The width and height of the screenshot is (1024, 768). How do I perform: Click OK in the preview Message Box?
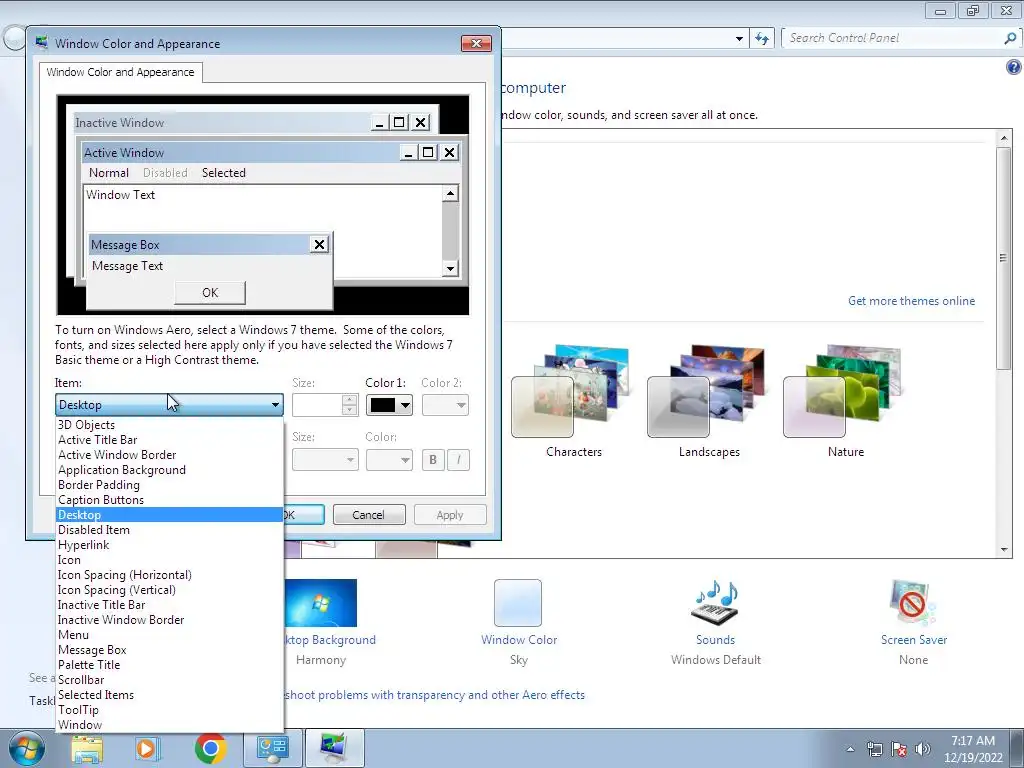[x=210, y=293]
